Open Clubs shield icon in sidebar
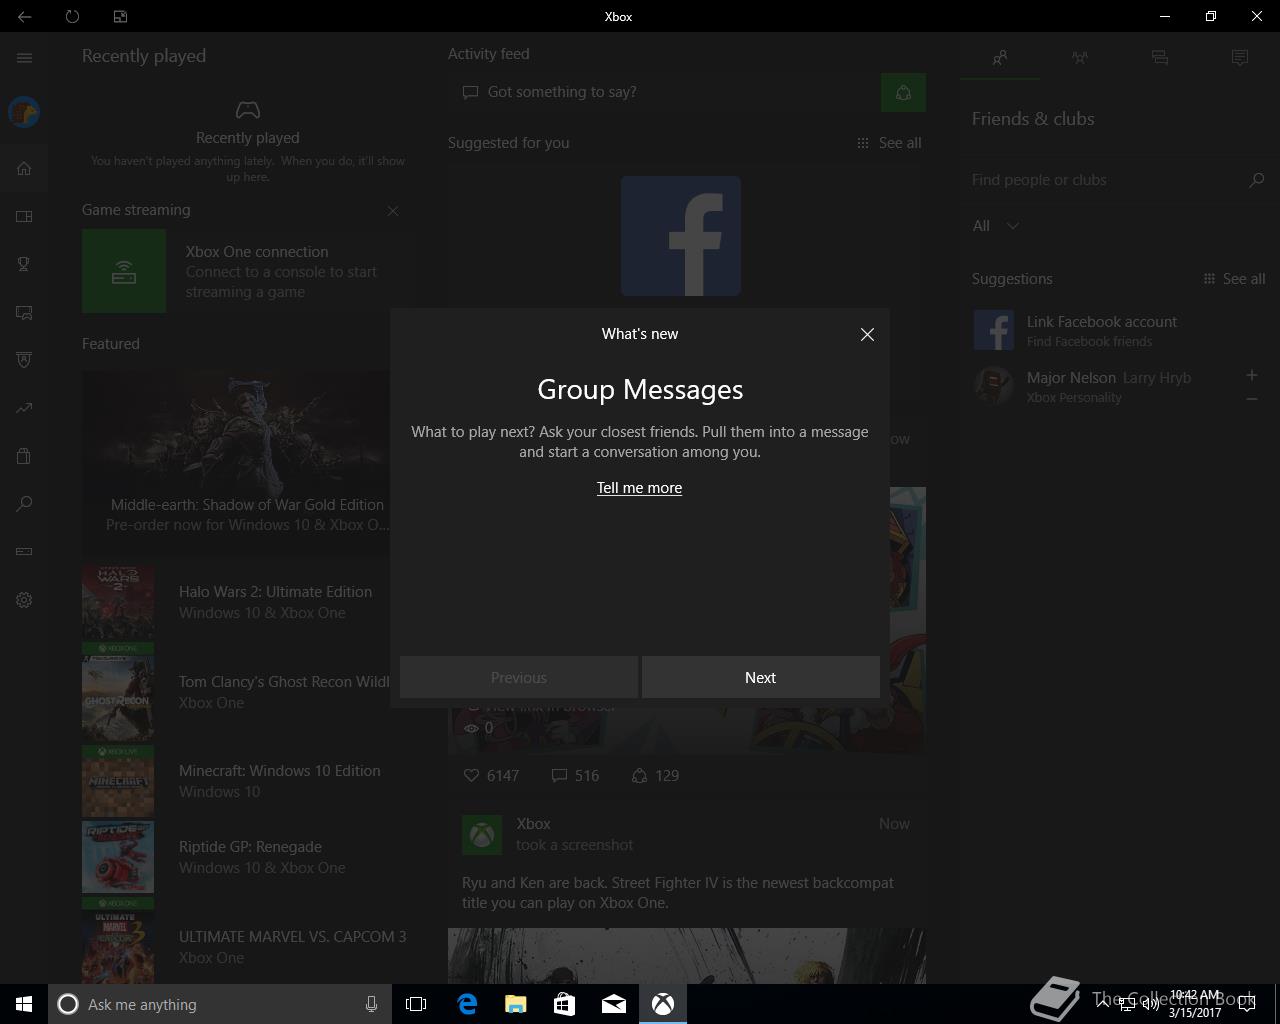Screen dimensions: 1280x1024 [x=24, y=360]
